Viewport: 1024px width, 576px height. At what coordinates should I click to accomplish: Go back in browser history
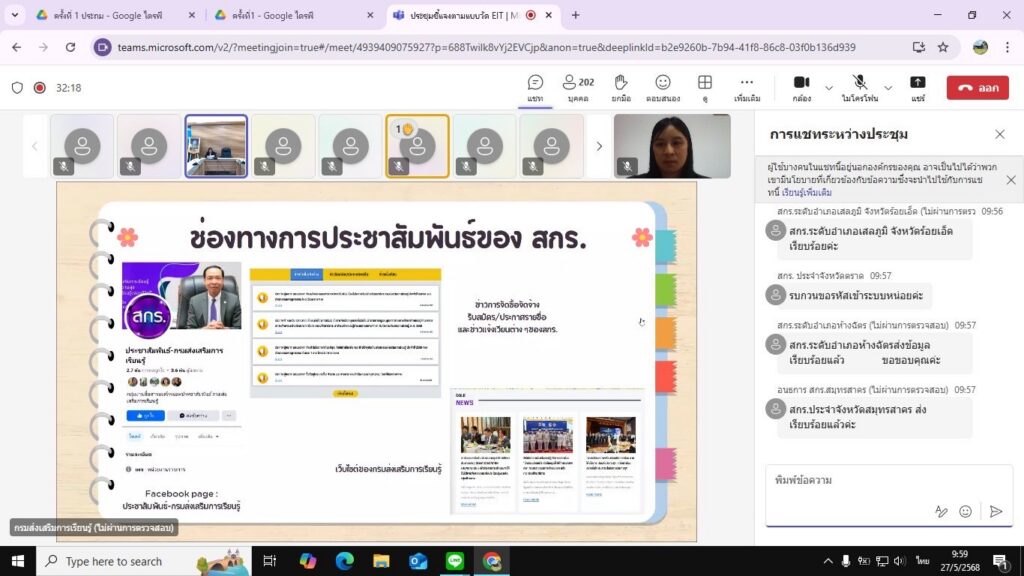click(x=16, y=47)
